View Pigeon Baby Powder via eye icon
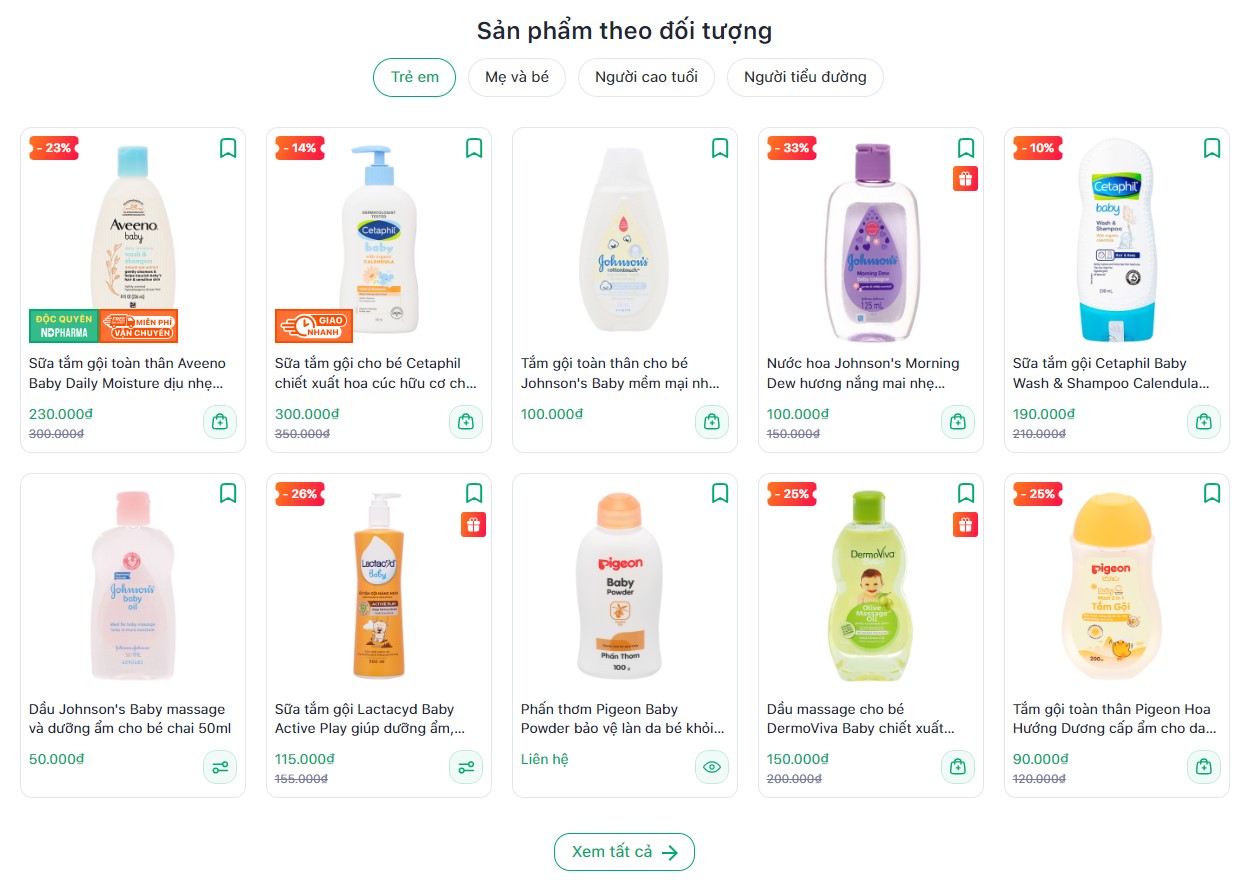 pos(711,768)
